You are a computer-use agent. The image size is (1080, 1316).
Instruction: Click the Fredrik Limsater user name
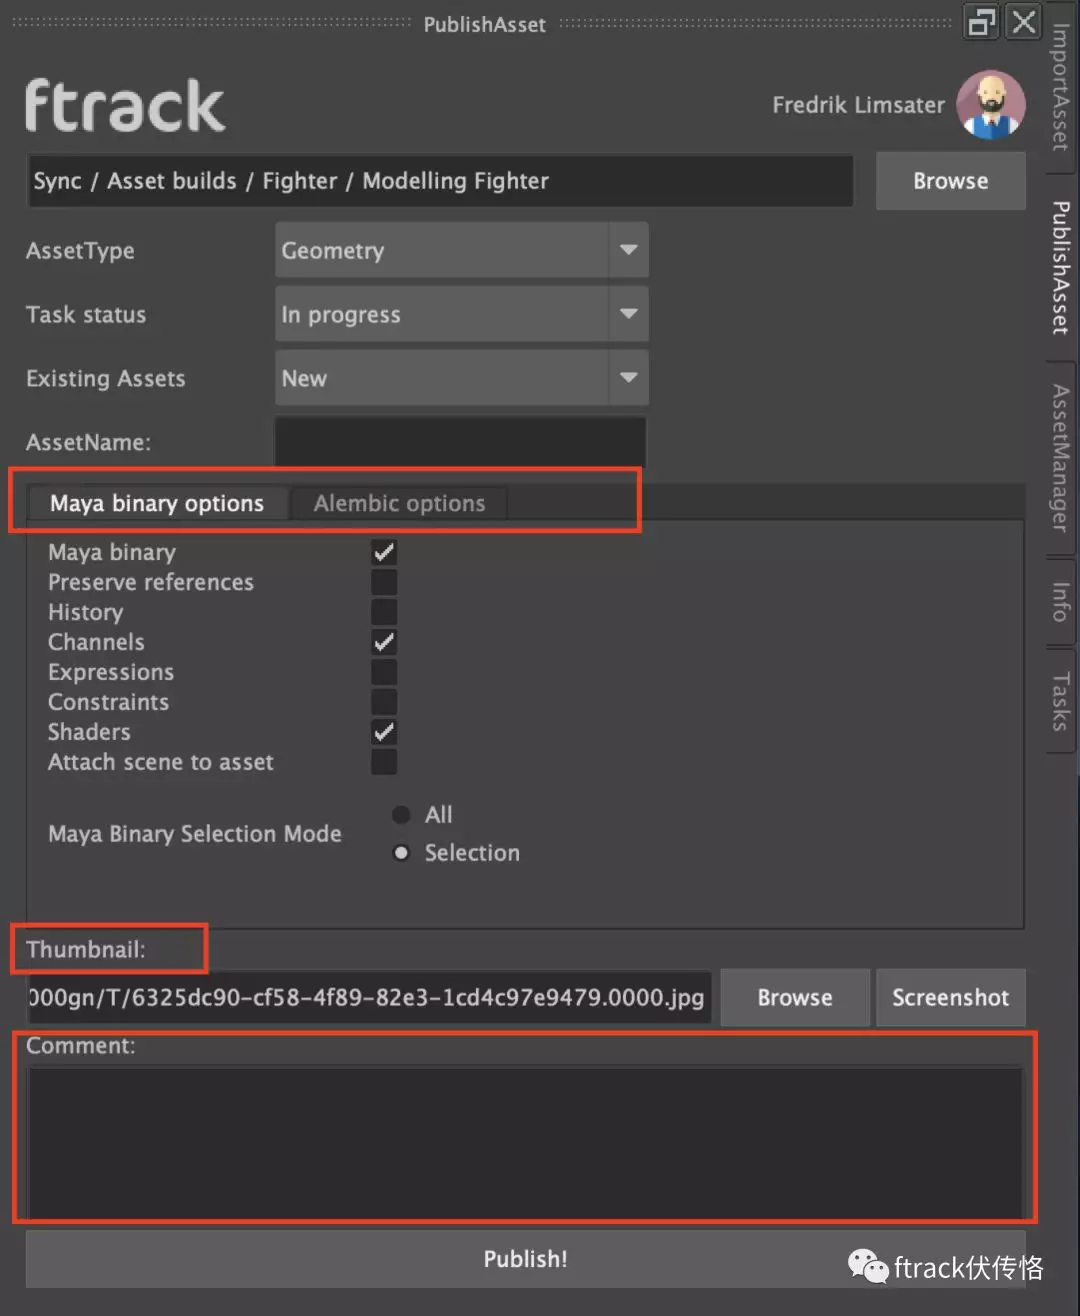coord(858,105)
